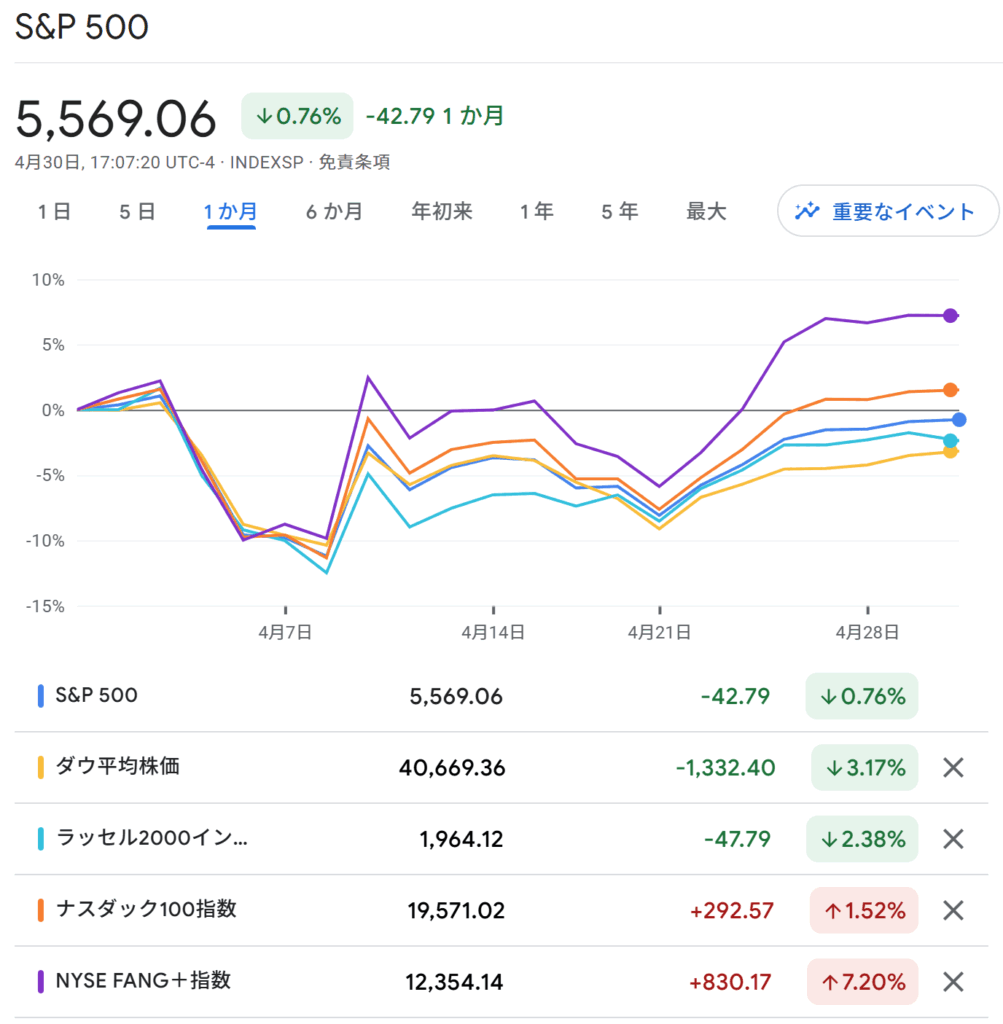Switch to the 1年 time range
This screenshot has width=1003, height=1024.
537,212
